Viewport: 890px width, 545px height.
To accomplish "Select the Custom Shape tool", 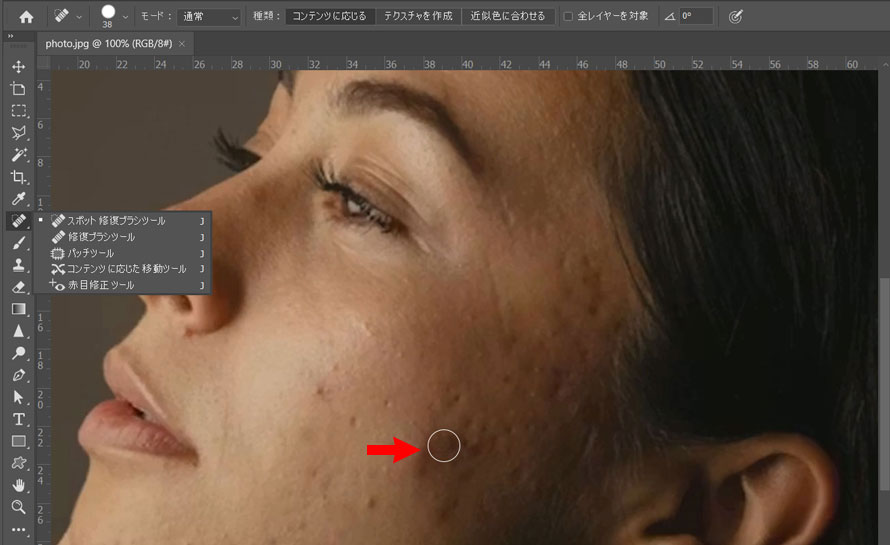I will point(18,463).
